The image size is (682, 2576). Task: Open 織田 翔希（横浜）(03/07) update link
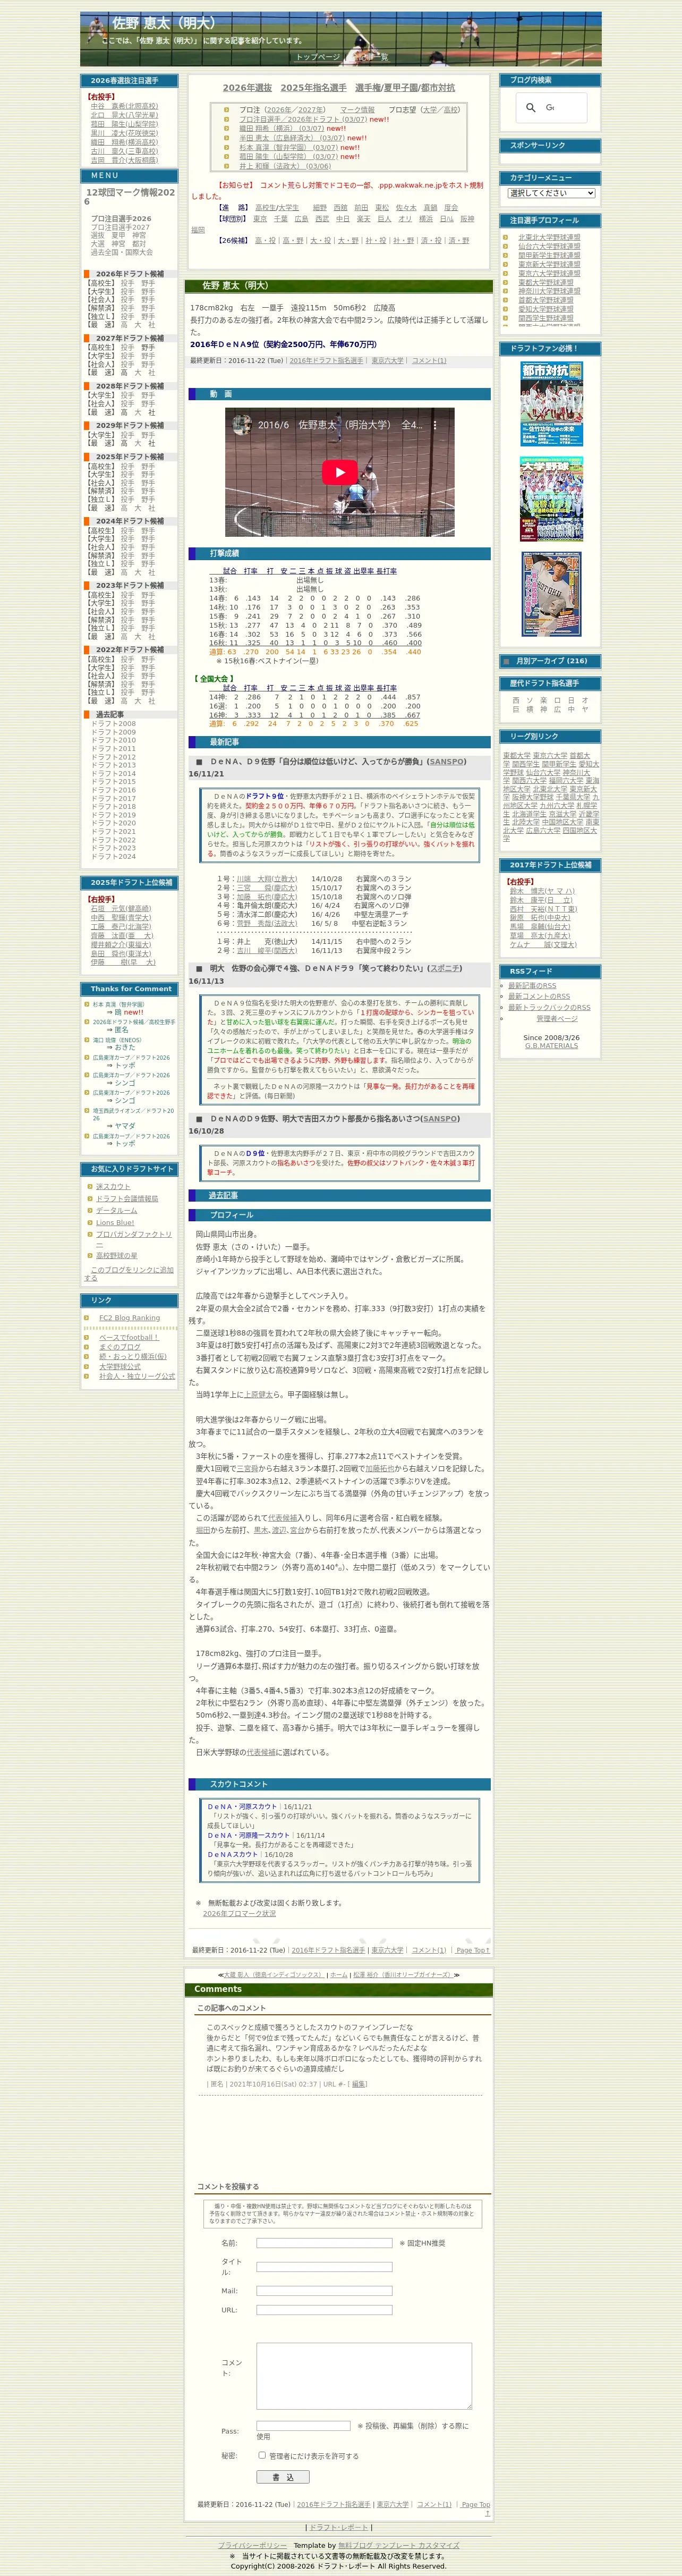click(281, 128)
